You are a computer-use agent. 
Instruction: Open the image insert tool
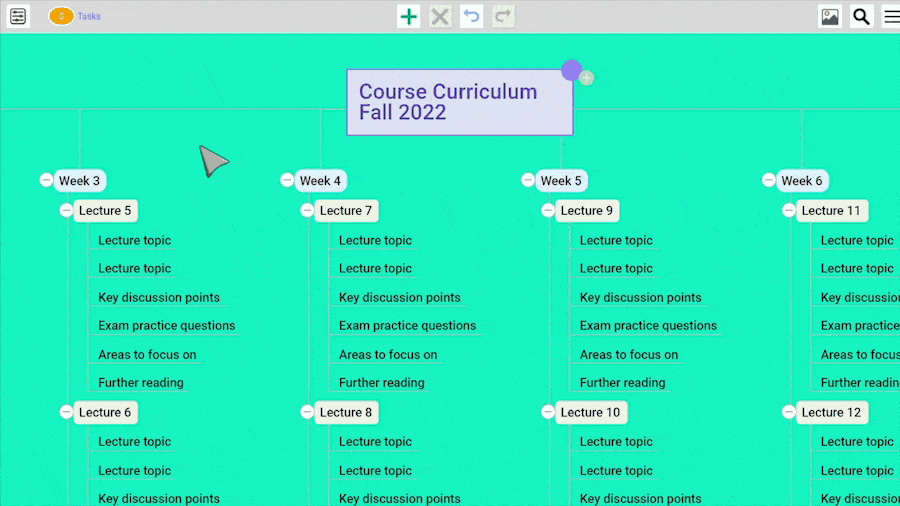830,16
